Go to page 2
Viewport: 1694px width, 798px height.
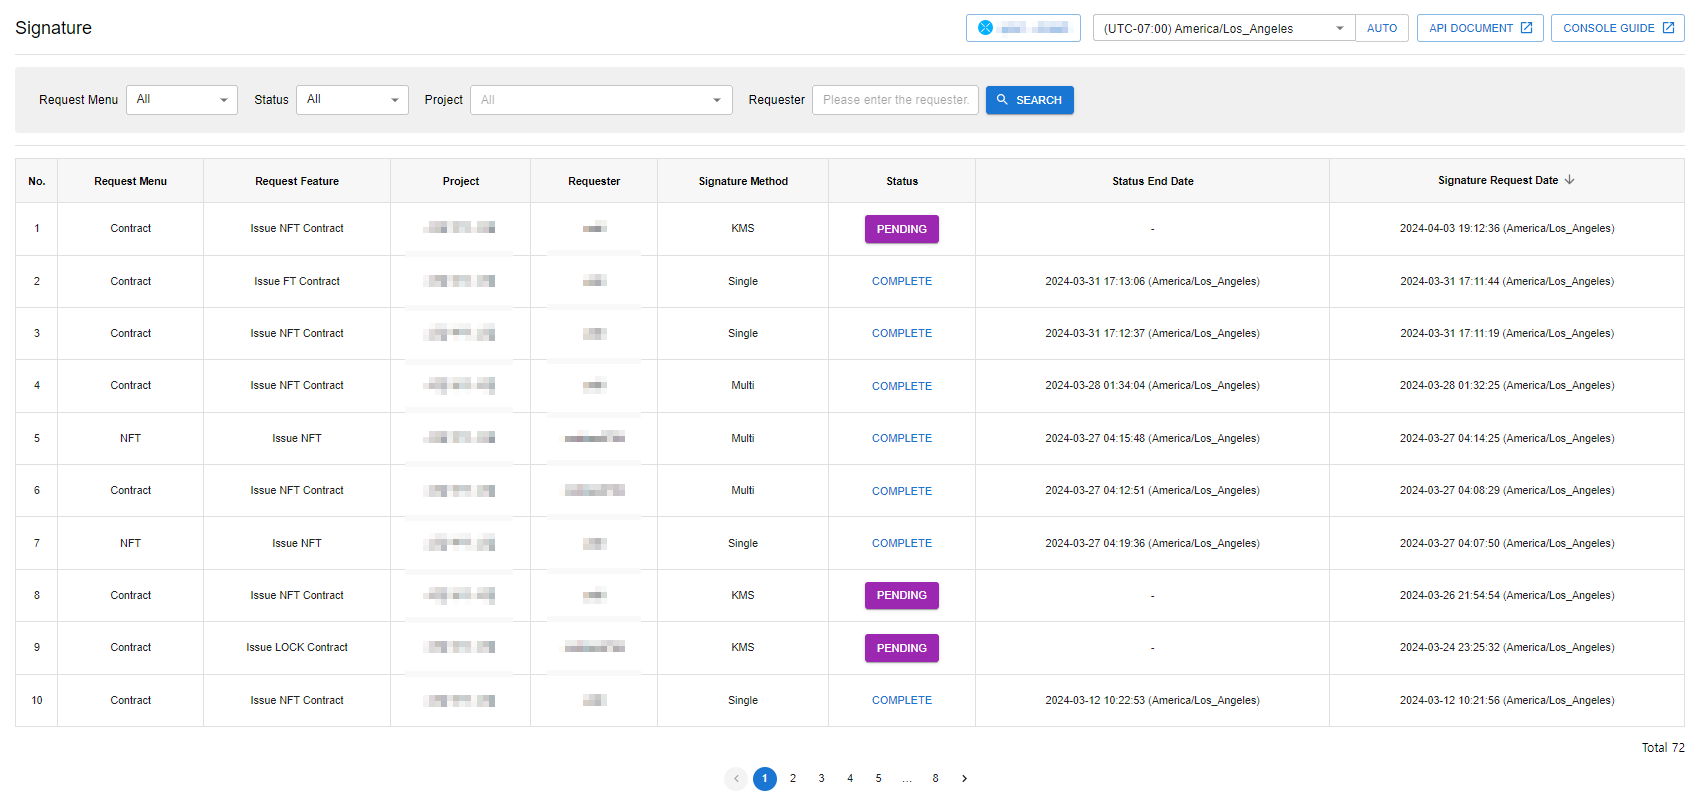[x=793, y=778]
